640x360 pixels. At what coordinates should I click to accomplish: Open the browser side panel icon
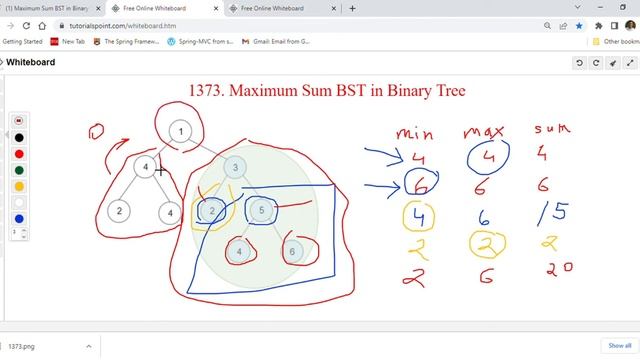(x=614, y=26)
